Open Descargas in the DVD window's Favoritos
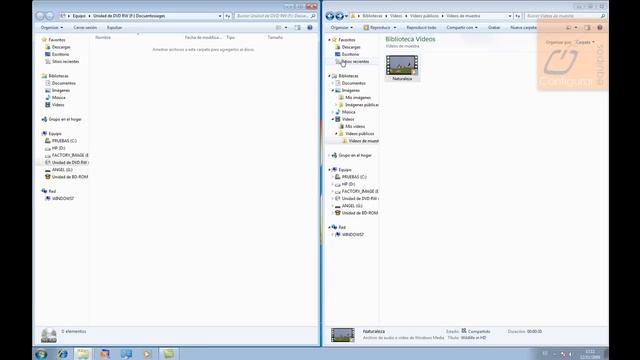The width and height of the screenshot is (640, 360). [x=61, y=47]
